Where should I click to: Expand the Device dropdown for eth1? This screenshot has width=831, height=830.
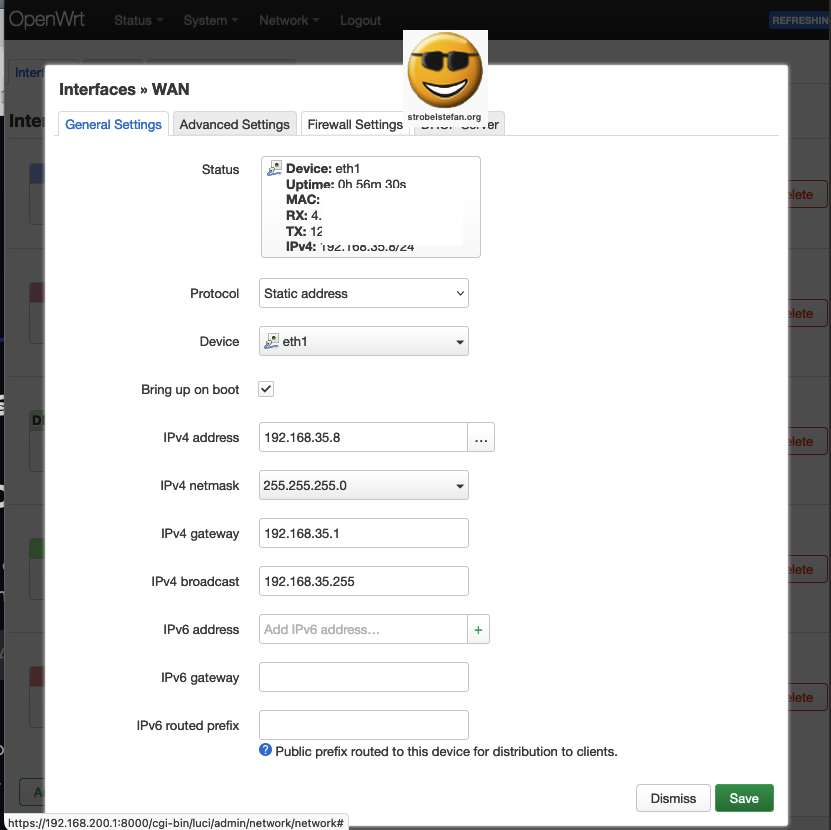(459, 341)
